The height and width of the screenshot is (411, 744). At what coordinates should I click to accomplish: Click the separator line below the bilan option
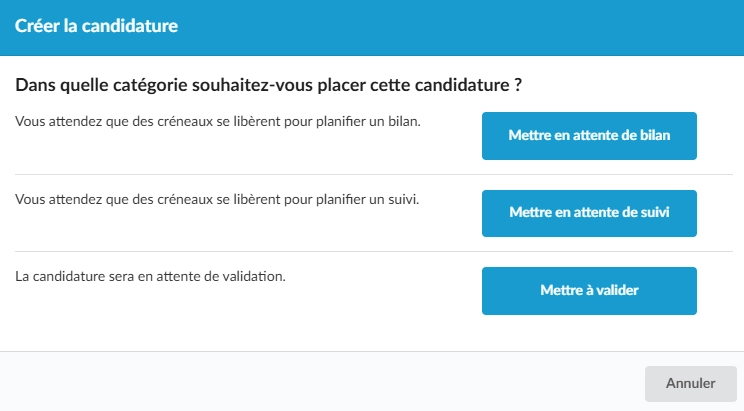pos(374,174)
